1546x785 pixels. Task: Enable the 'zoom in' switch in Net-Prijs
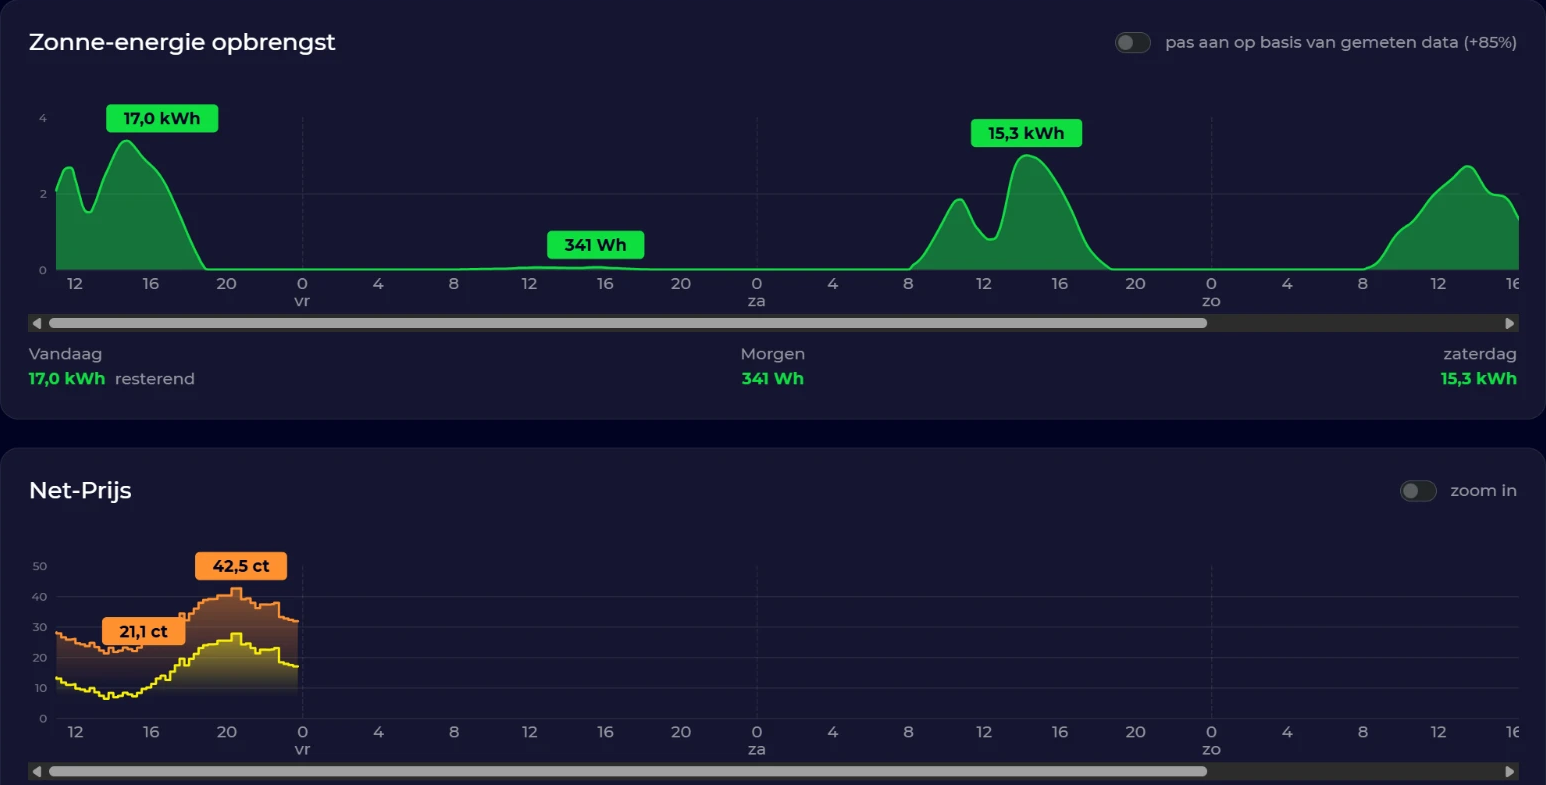1418,490
